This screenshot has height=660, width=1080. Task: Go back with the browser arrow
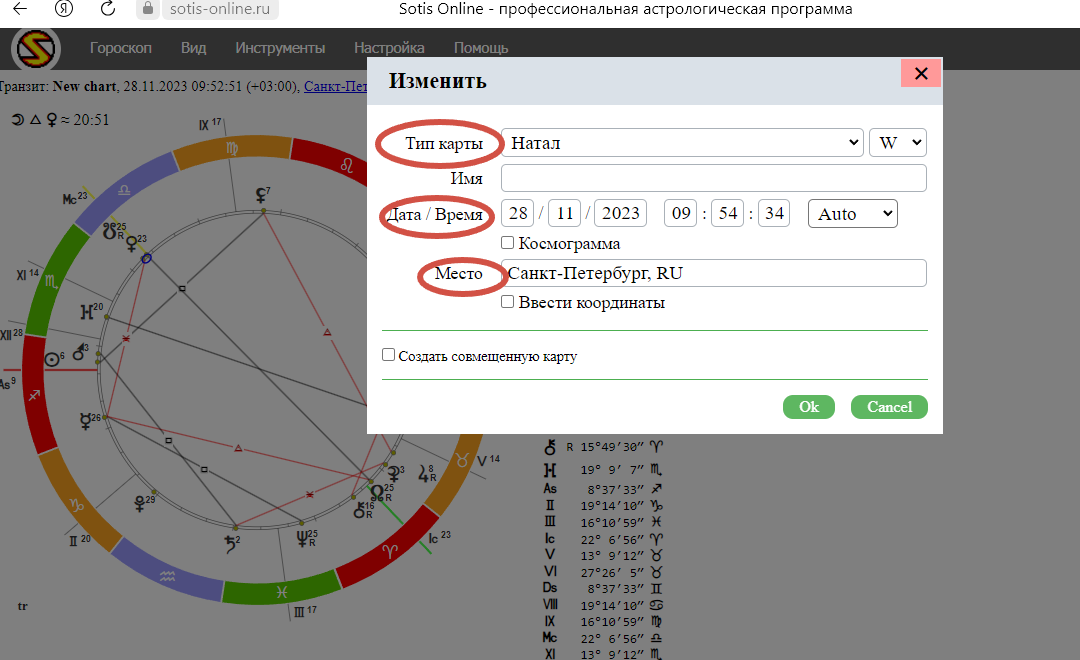[20, 8]
